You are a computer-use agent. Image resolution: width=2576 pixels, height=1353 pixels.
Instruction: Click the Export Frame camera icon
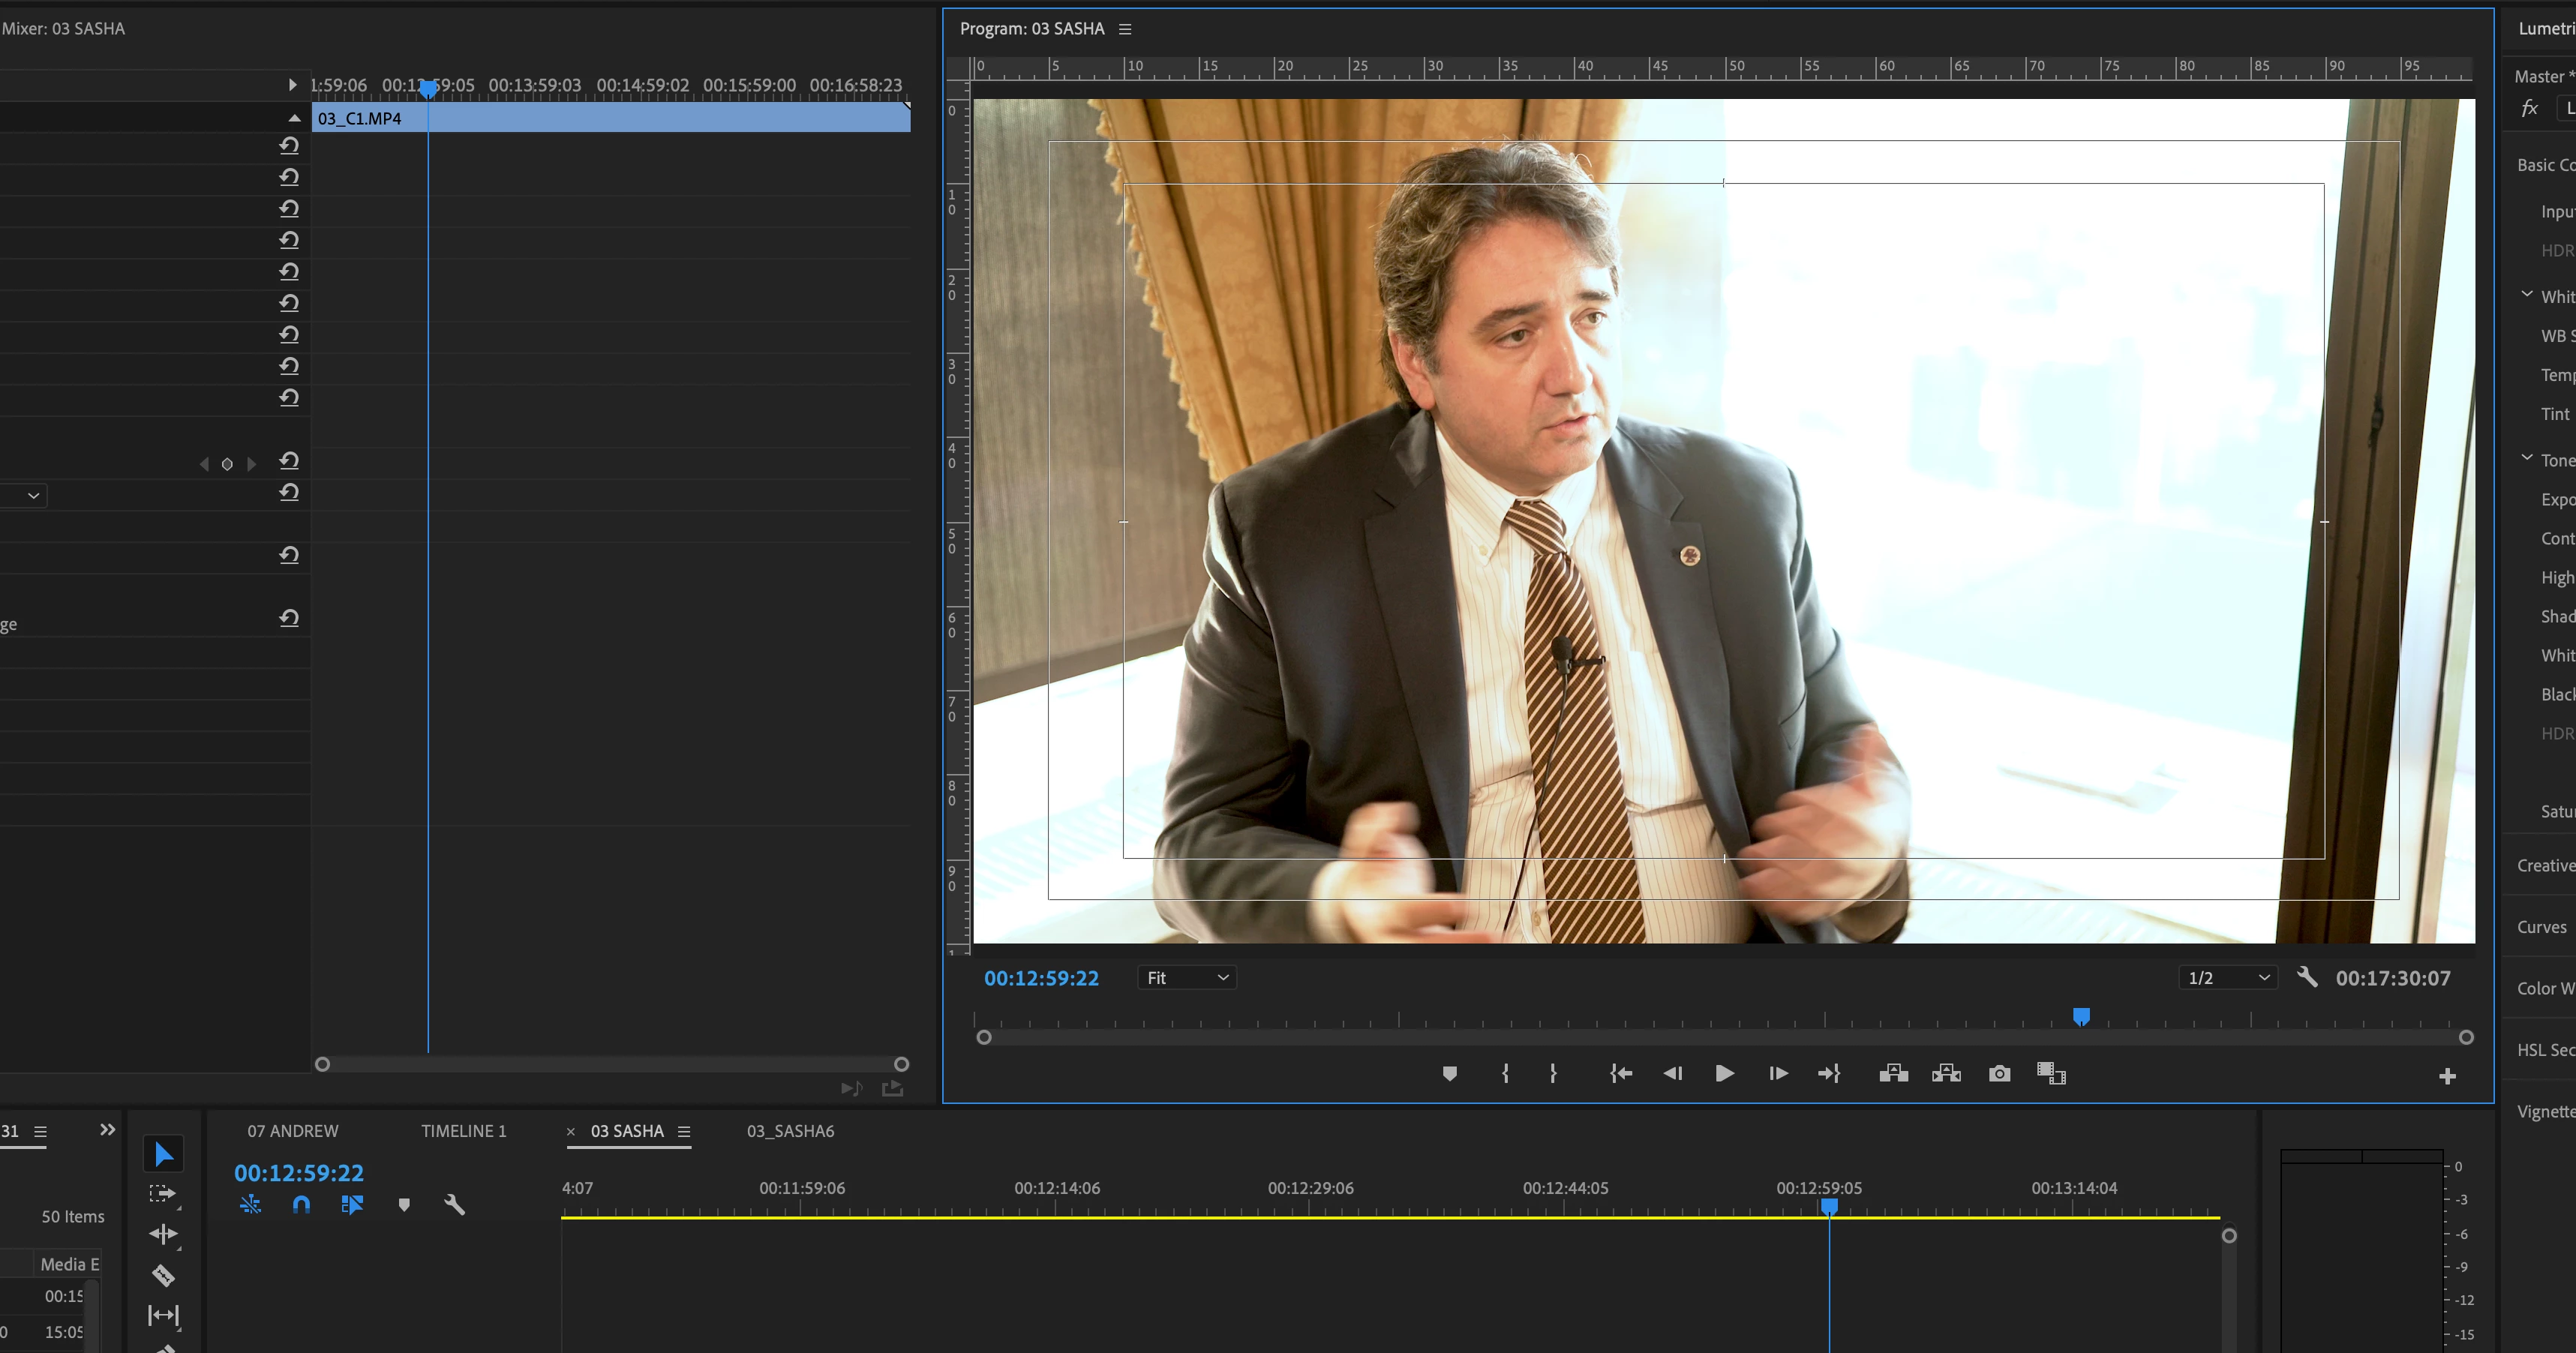pos(1999,1073)
